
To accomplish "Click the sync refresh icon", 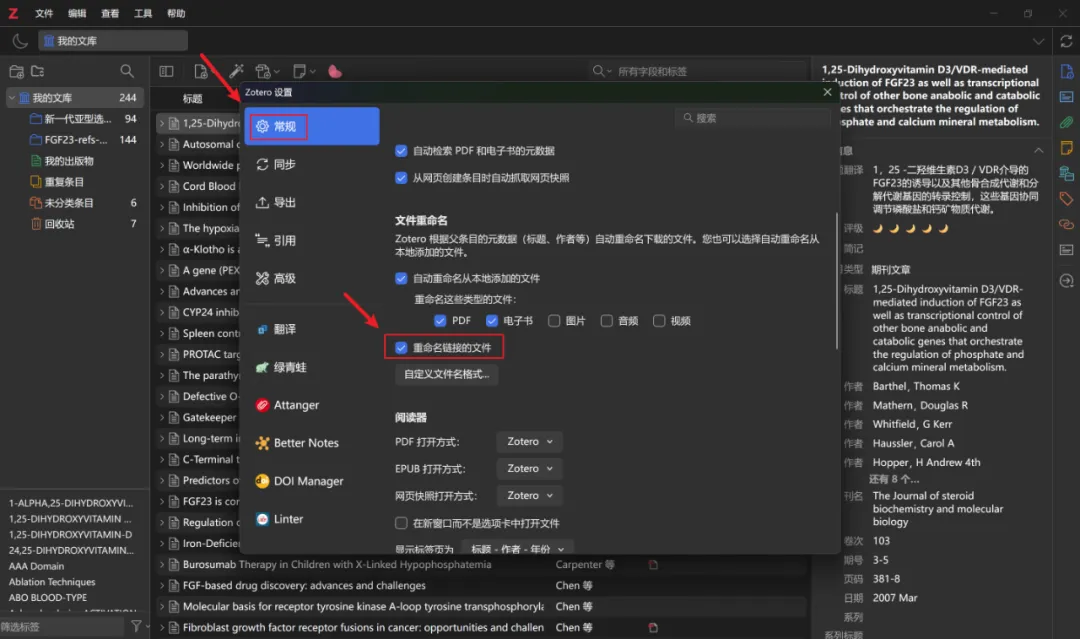I will pyautogui.click(x=1066, y=41).
